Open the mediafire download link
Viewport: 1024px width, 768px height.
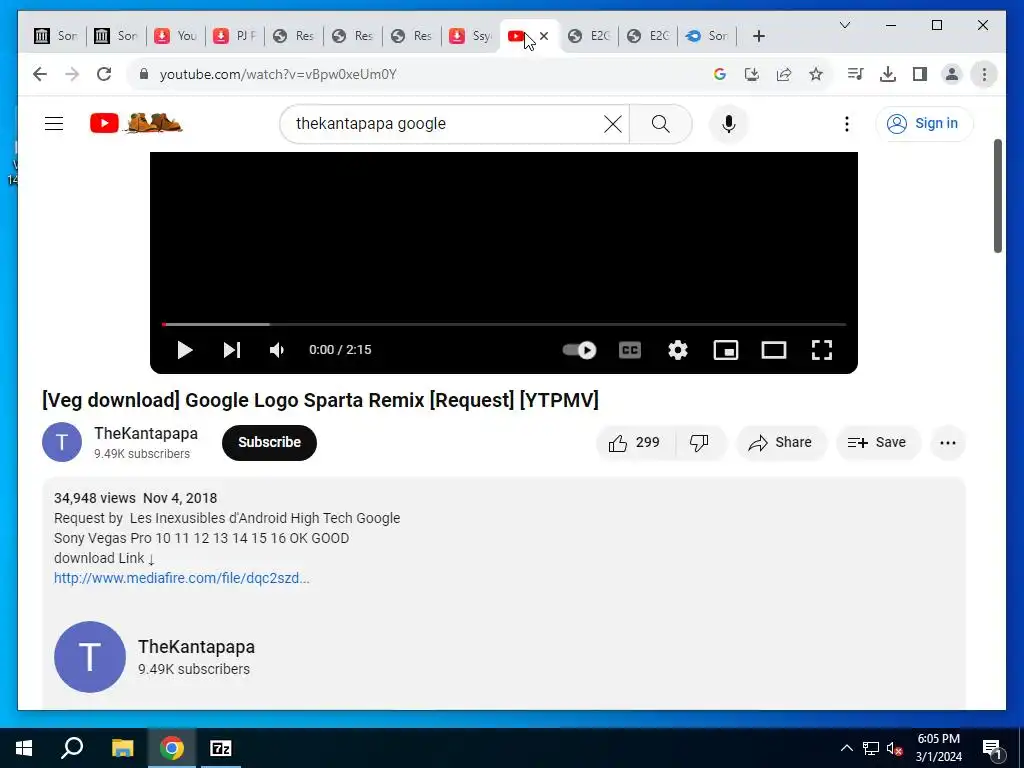182,578
